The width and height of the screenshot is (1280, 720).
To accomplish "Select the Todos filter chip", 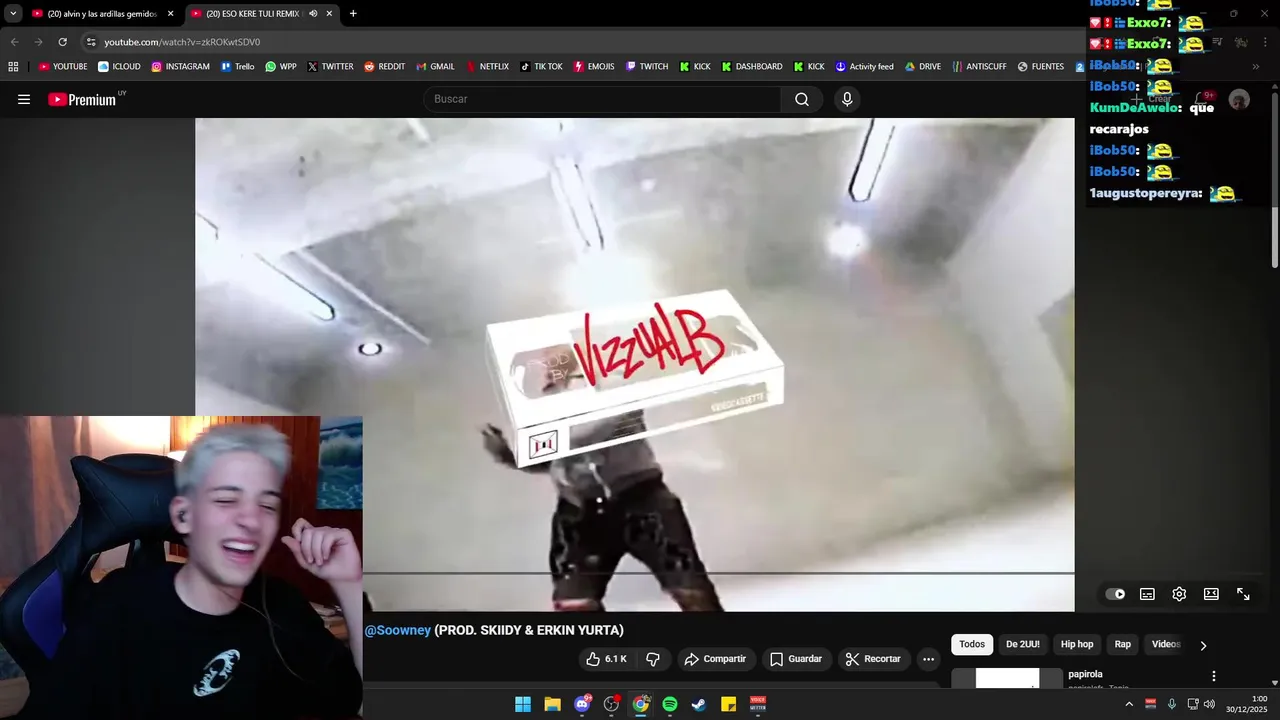I will (x=972, y=644).
